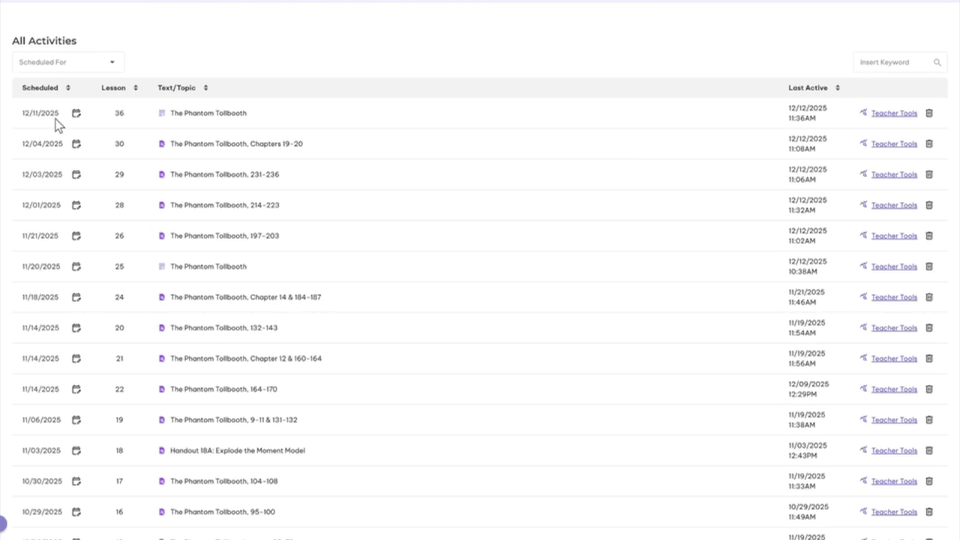Open Teacher Tools for Lesson 30

pyautogui.click(x=894, y=144)
